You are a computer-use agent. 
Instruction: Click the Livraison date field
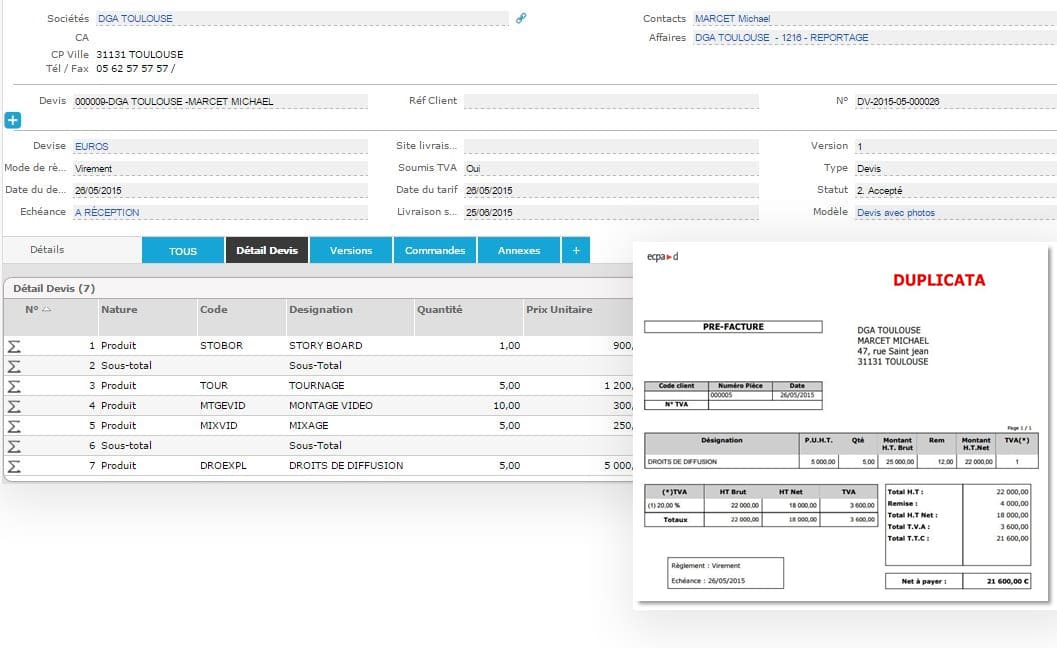(611, 212)
